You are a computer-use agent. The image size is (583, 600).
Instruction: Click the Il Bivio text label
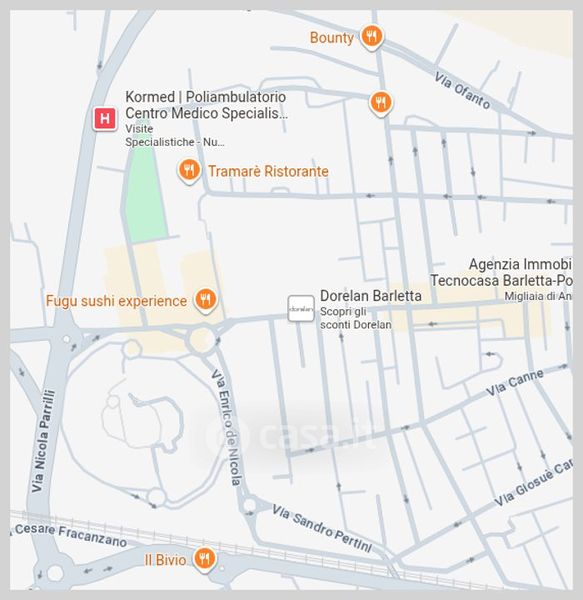(165, 560)
